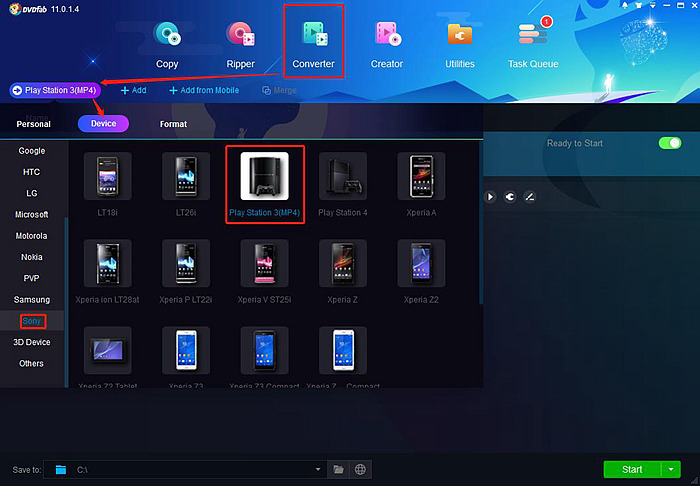
Task: Open advanced settings wrench icon
Action: click(510, 197)
